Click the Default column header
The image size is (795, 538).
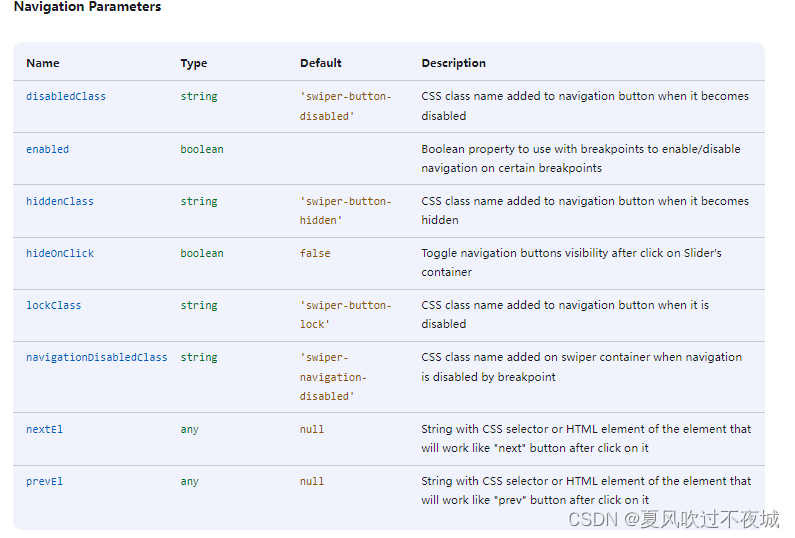[320, 63]
